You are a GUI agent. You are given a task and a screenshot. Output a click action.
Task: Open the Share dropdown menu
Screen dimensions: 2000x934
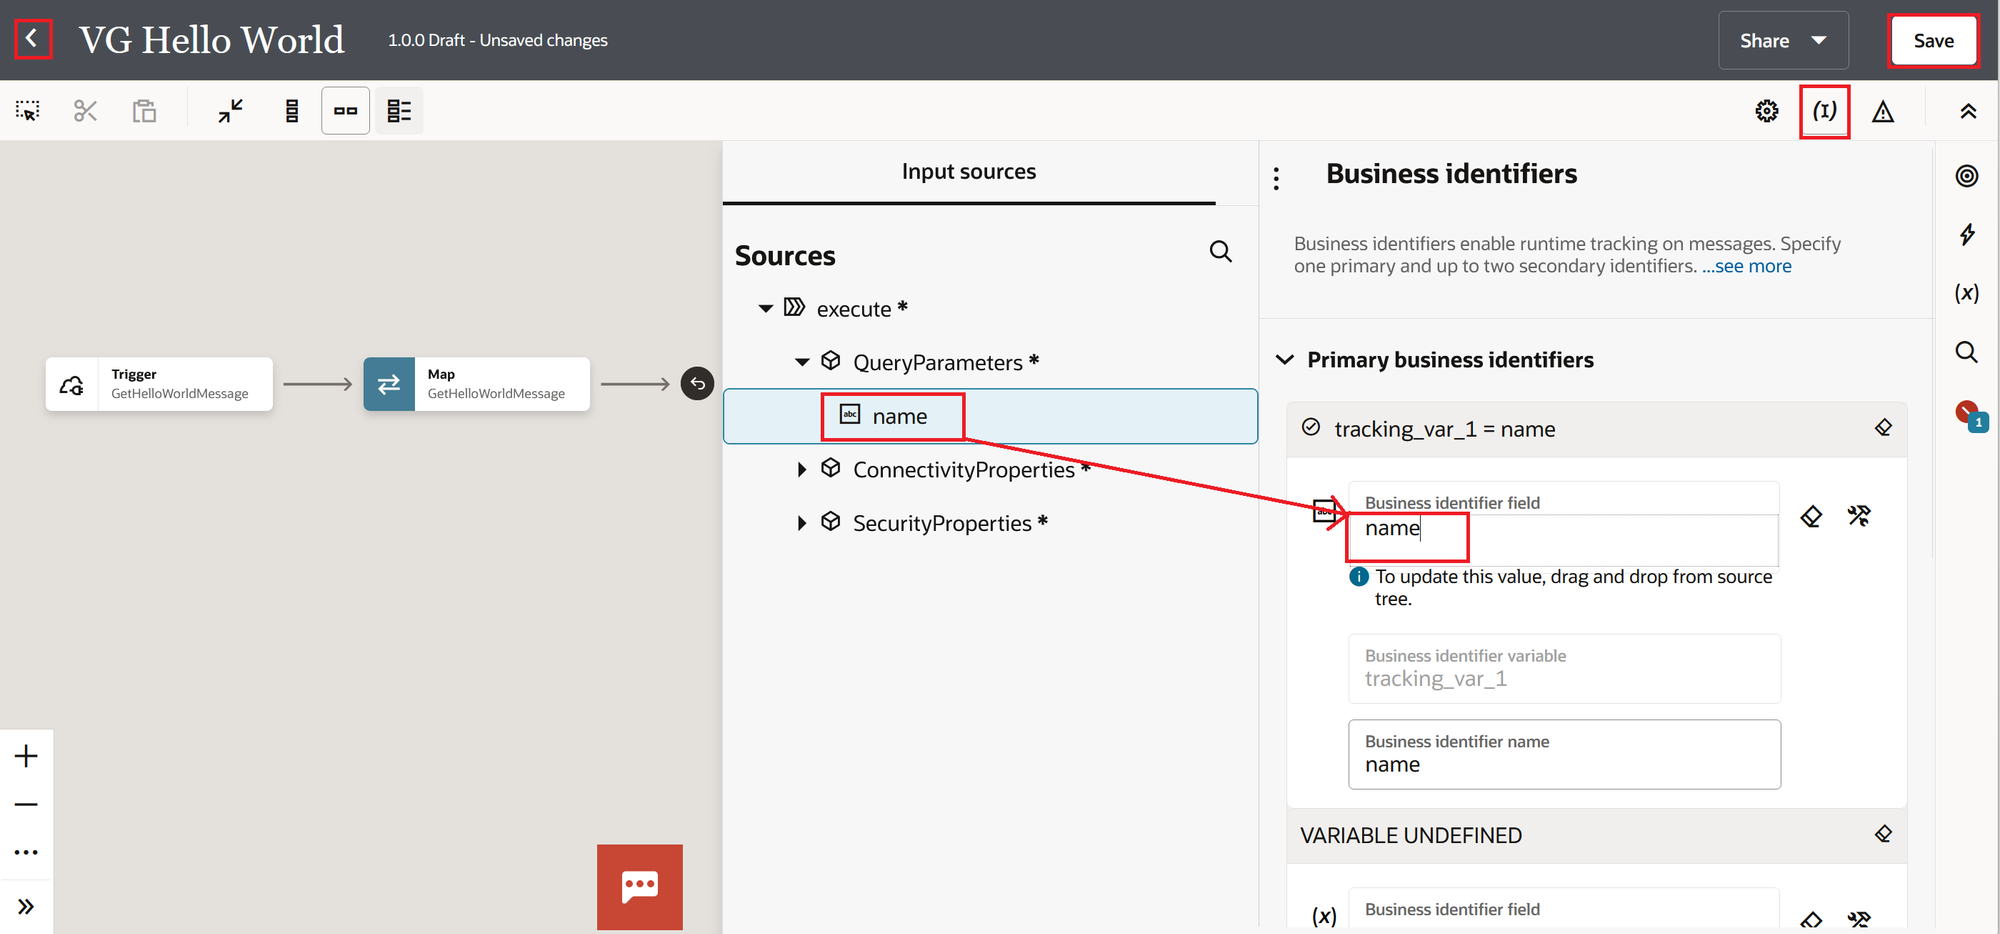1782,41
